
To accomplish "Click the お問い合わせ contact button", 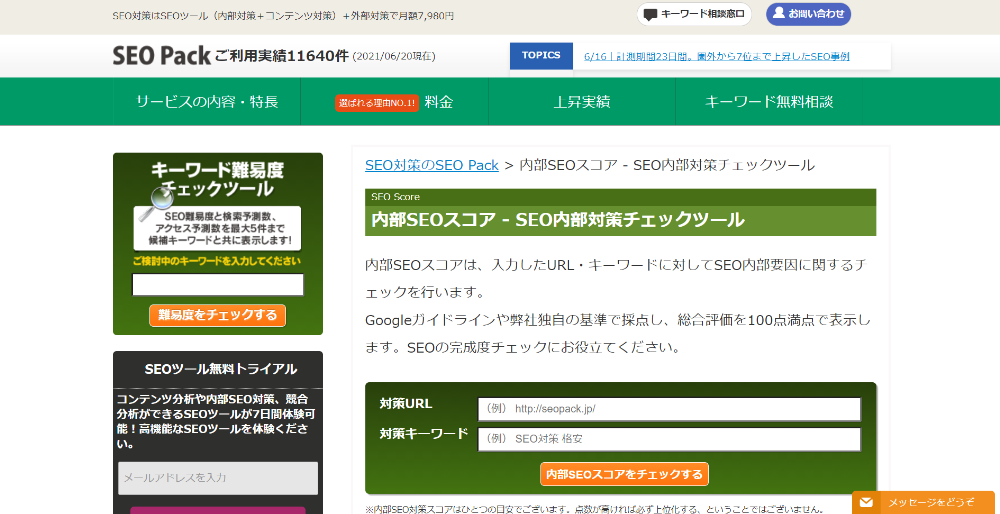I will (808, 14).
